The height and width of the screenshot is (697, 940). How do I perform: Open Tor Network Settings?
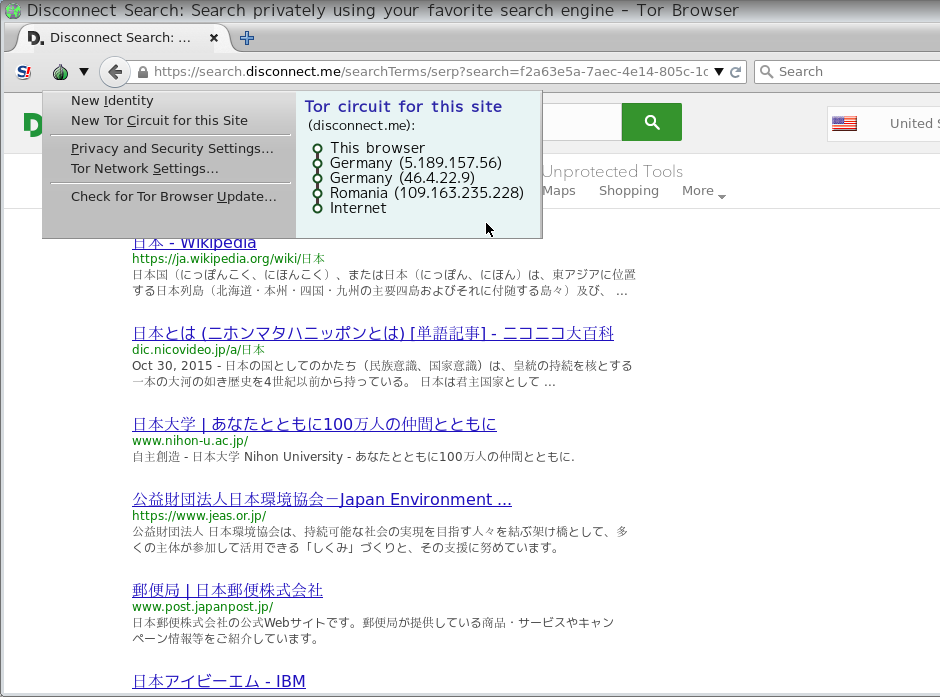click(144, 169)
